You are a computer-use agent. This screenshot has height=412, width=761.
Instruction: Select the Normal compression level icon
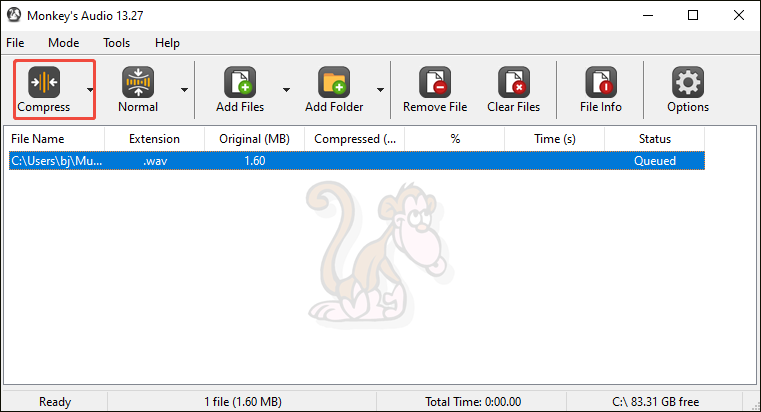pos(138,82)
